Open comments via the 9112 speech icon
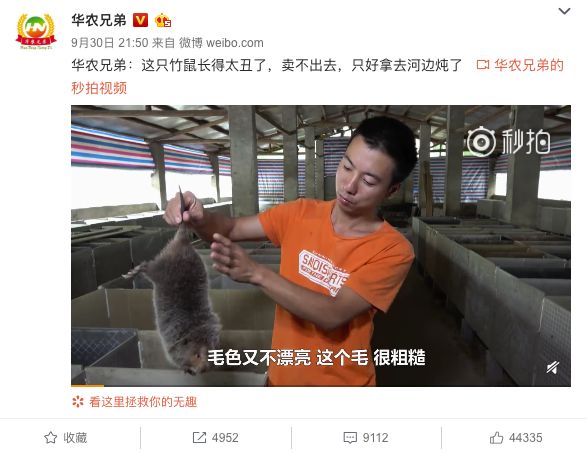Viewport: 587px width, 454px height. [x=366, y=438]
